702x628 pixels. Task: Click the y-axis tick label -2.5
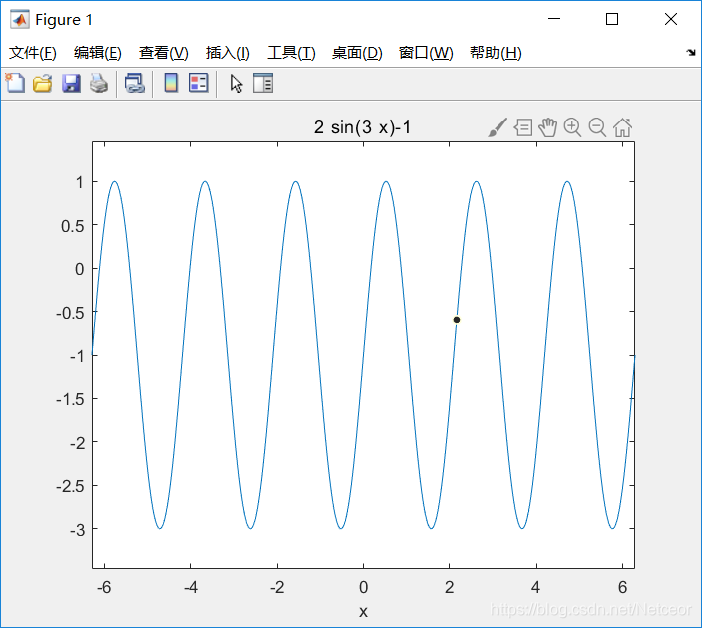[x=70, y=486]
